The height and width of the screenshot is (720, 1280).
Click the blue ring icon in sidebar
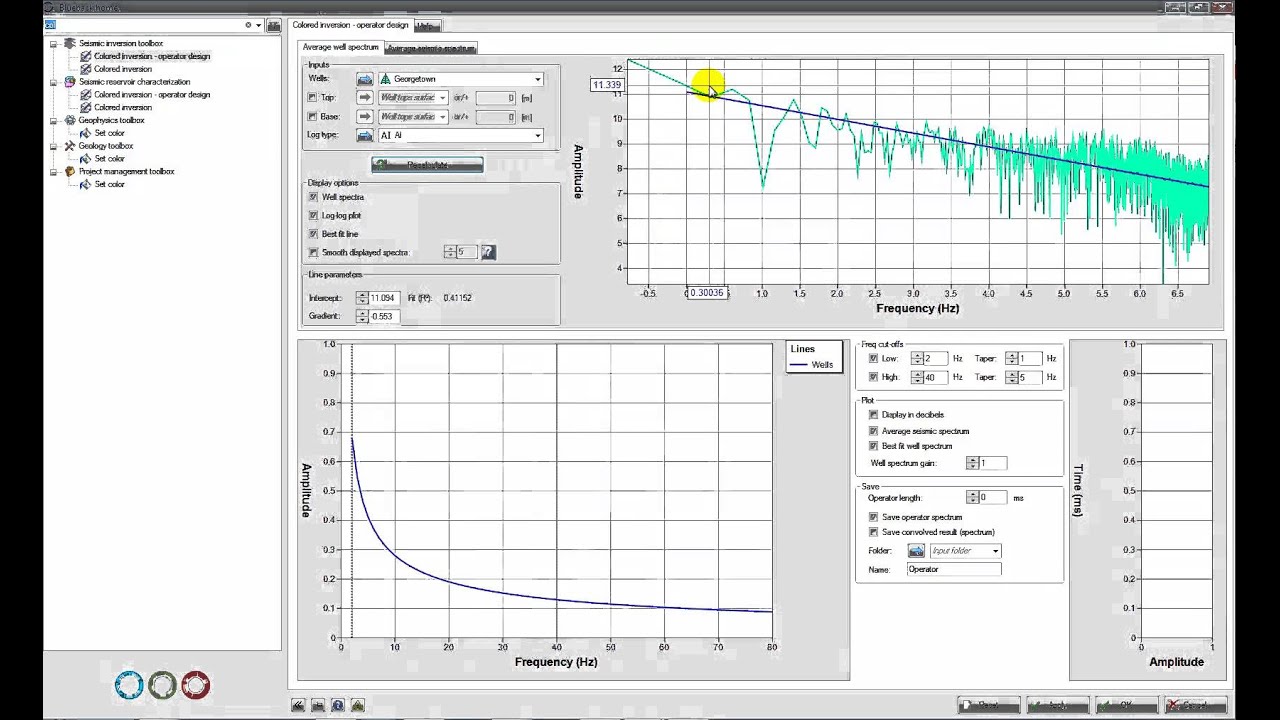coord(129,685)
